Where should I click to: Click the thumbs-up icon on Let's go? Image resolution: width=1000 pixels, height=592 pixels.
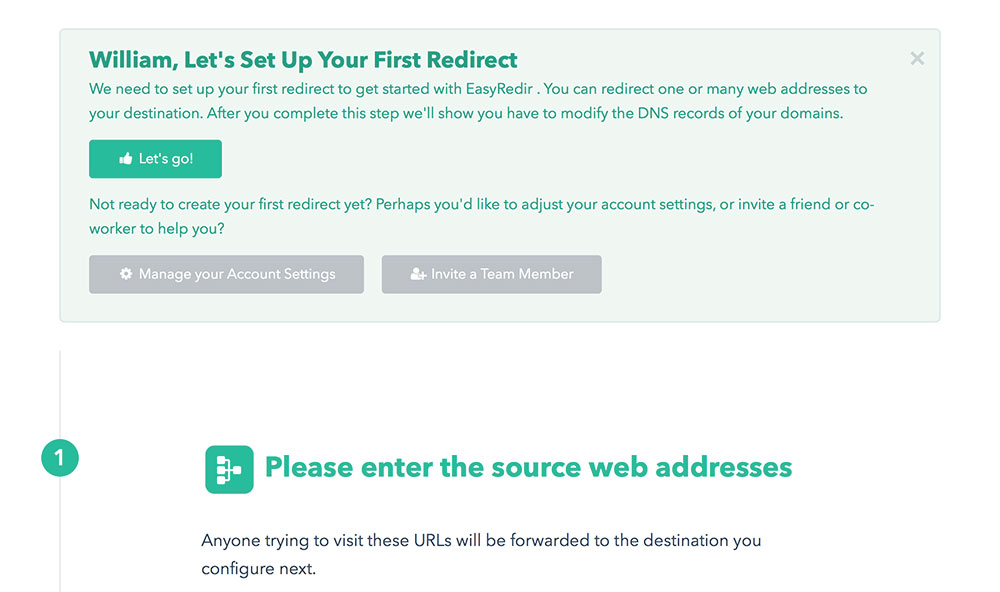coord(125,159)
